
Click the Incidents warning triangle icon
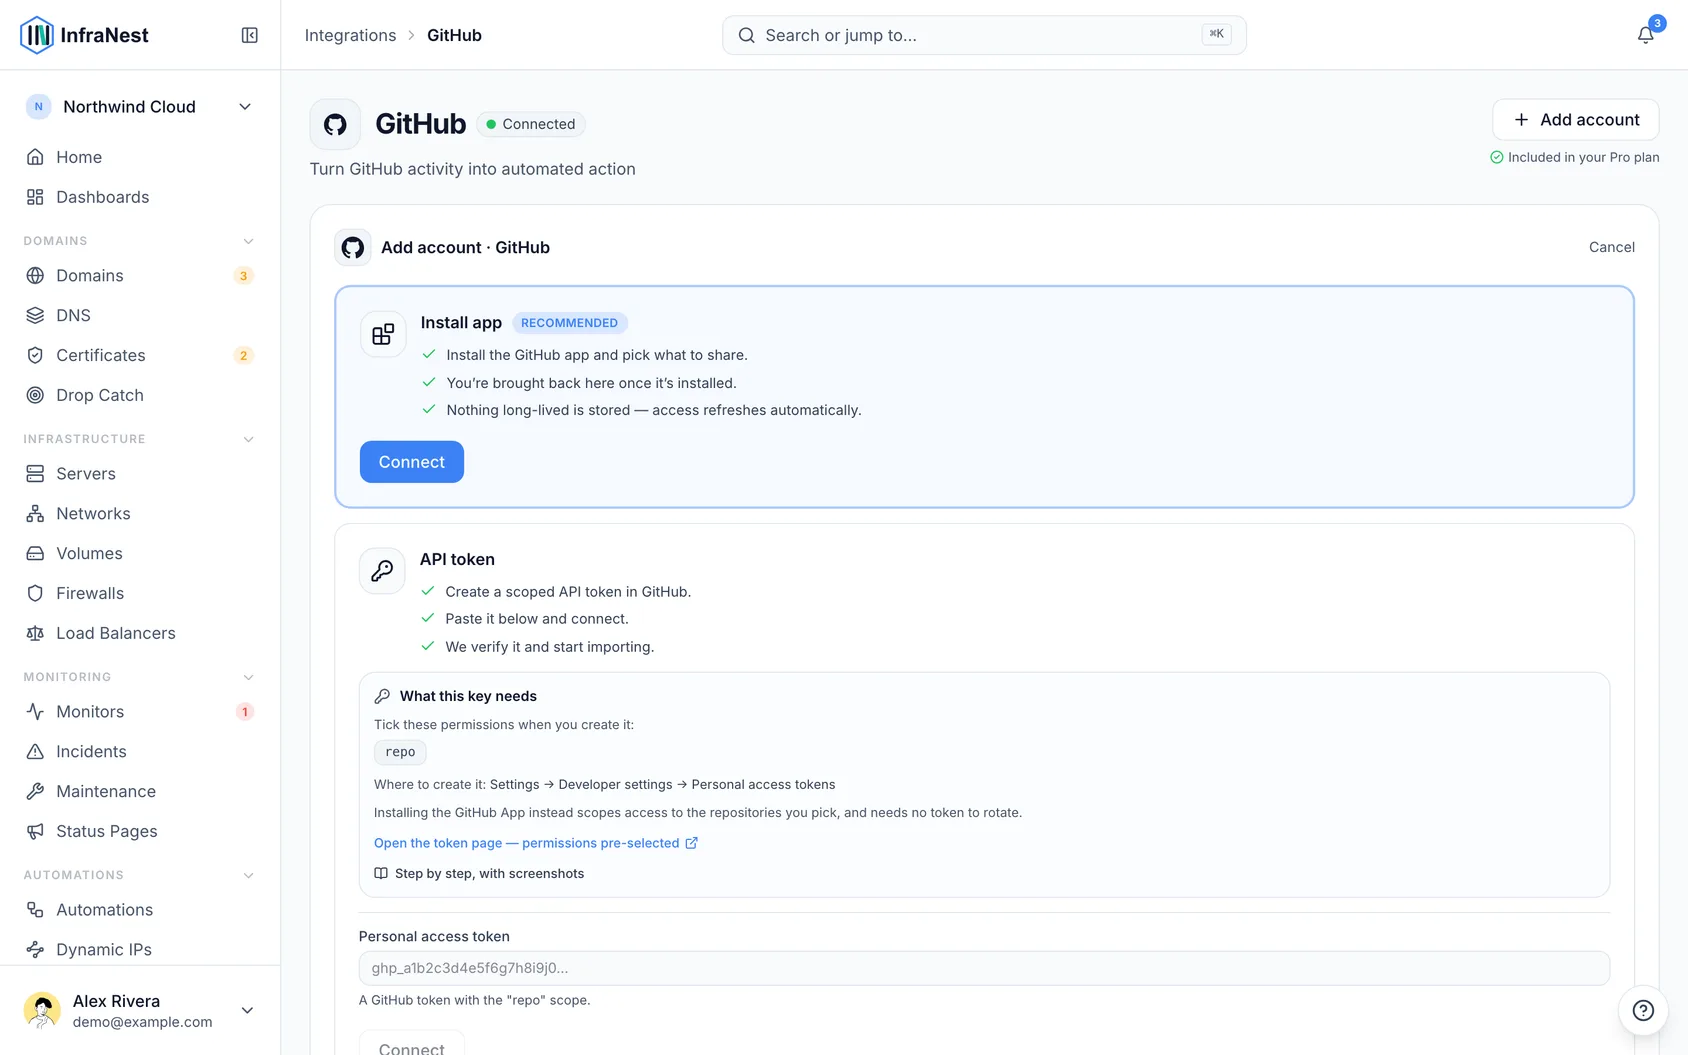click(35, 751)
